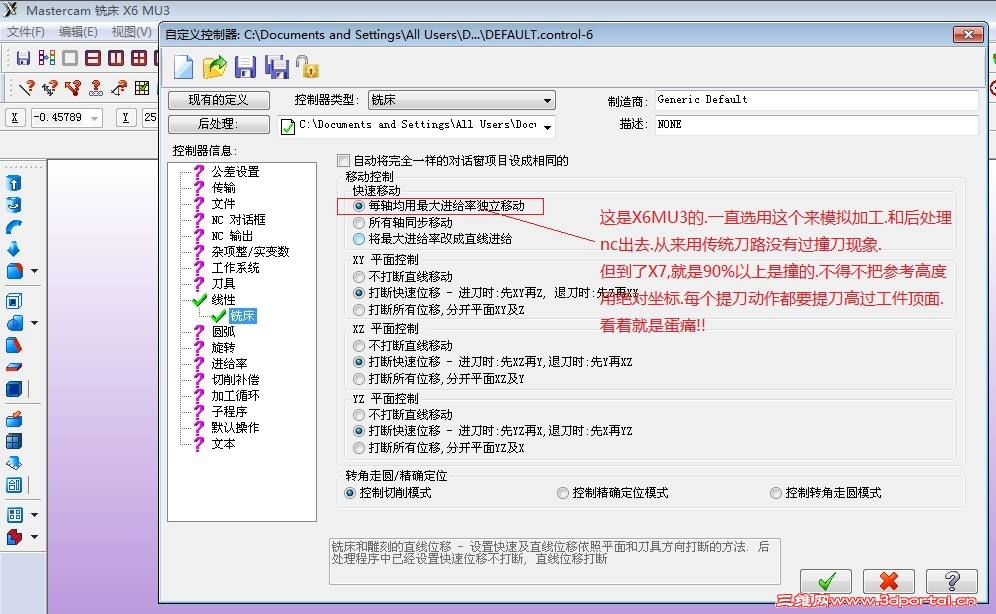Open help with the question mark button
This screenshot has height=614, width=996.
pos(952,581)
